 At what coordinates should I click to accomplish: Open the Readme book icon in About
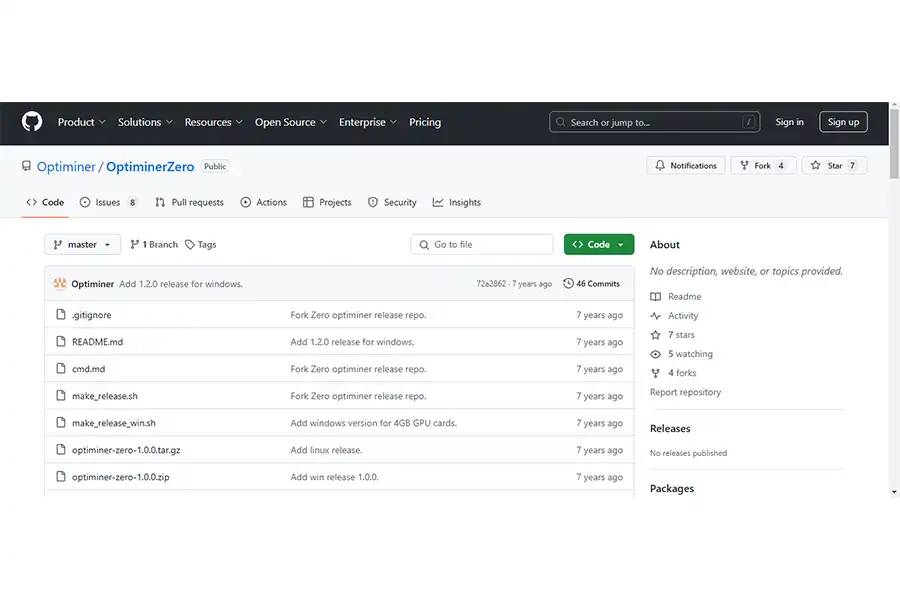(x=655, y=296)
